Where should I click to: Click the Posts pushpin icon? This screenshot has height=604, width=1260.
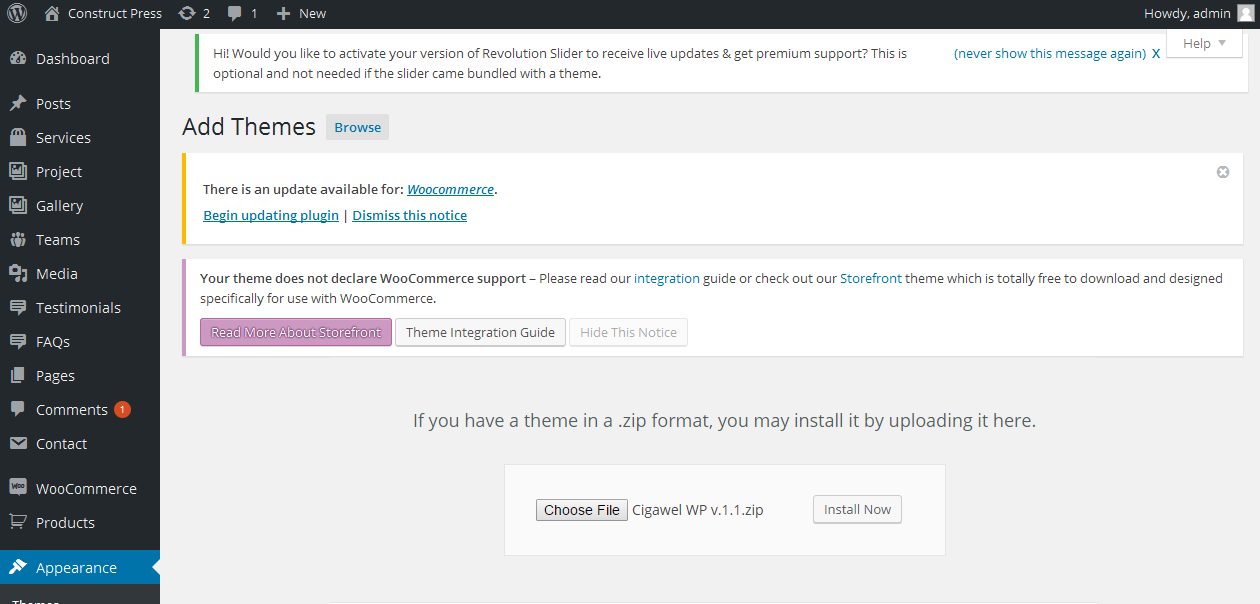click(x=18, y=104)
